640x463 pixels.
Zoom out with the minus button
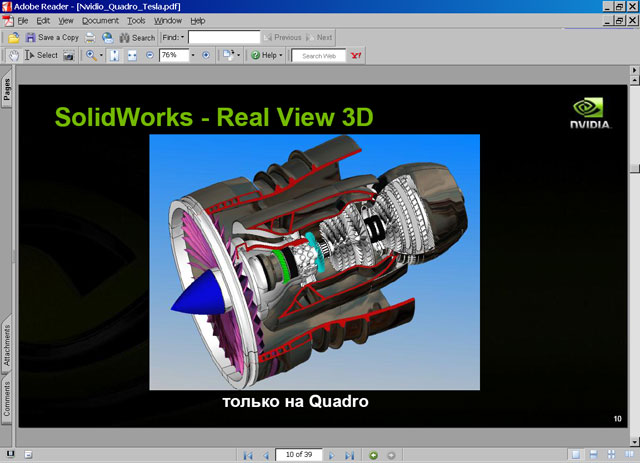click(150, 55)
